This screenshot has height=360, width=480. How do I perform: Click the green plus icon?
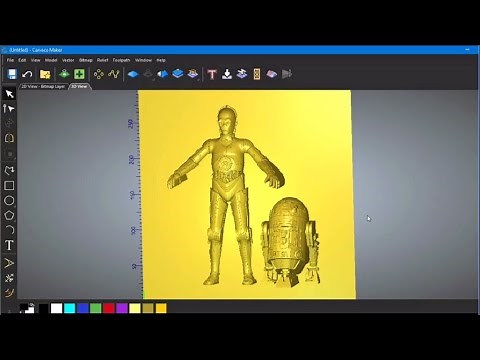click(79, 74)
